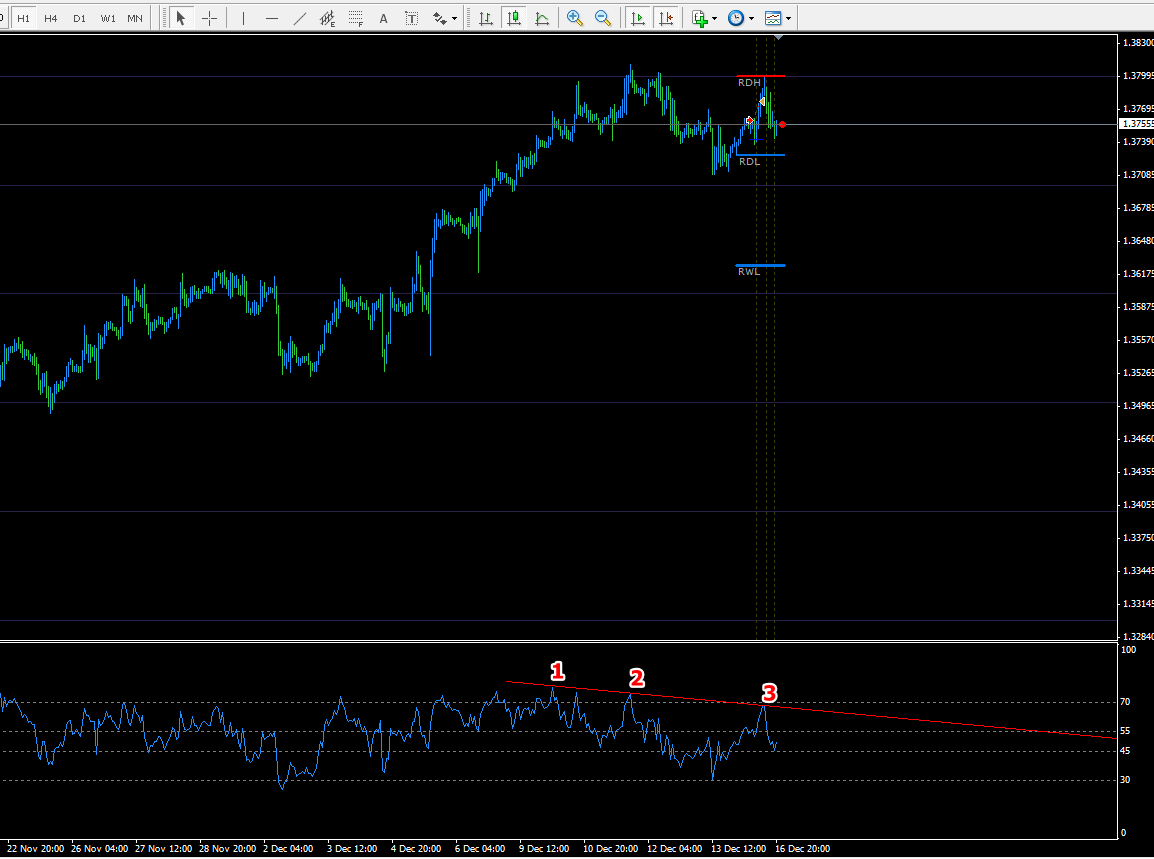Open the chart templates icon
1154x859 pixels.
click(773, 18)
